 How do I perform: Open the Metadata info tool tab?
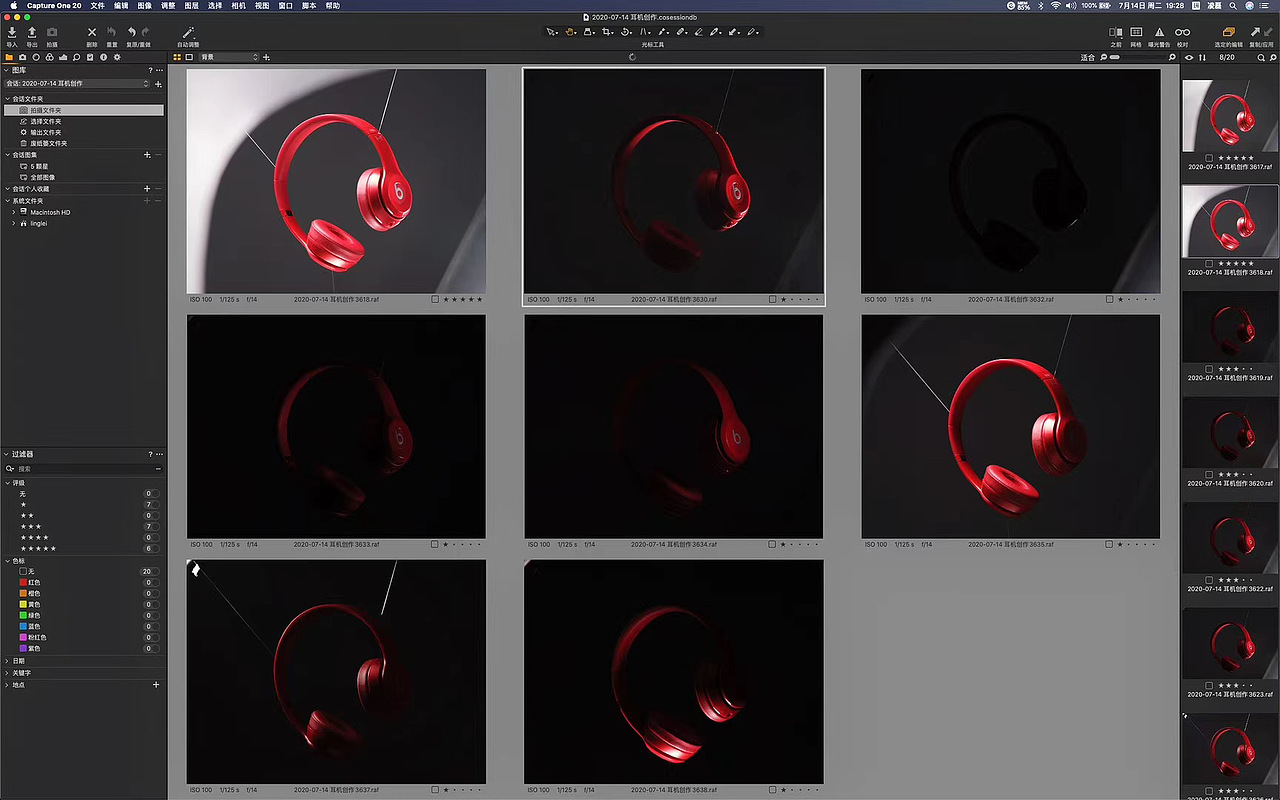(x=103, y=57)
